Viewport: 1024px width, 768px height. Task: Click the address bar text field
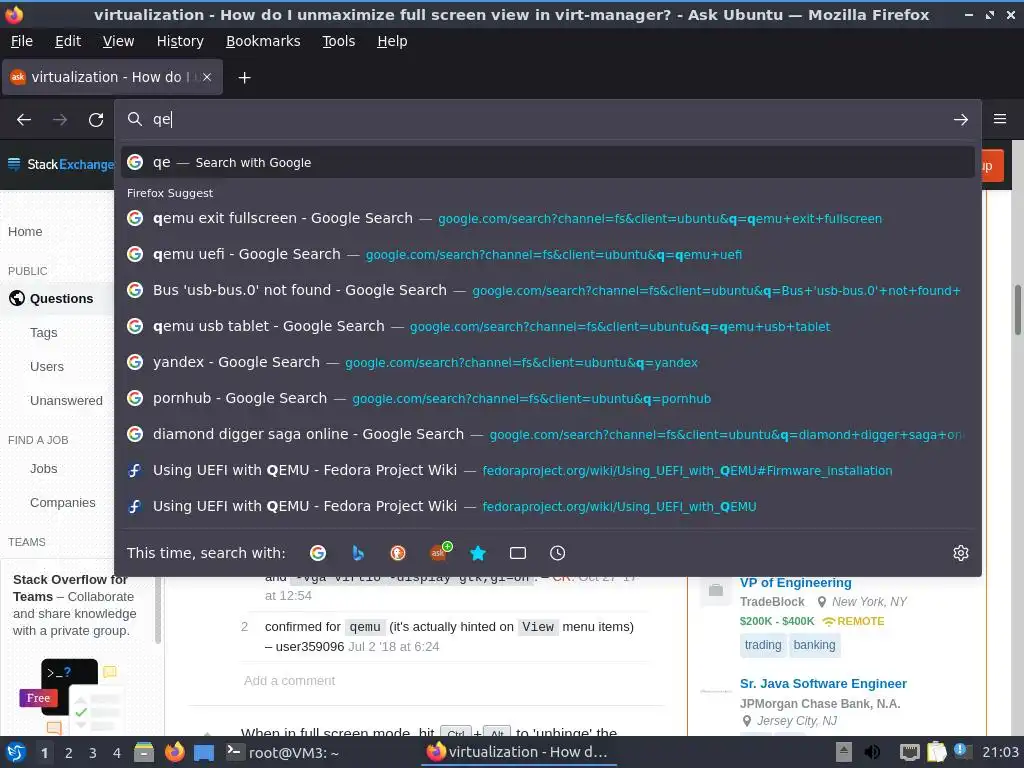[x=547, y=120]
